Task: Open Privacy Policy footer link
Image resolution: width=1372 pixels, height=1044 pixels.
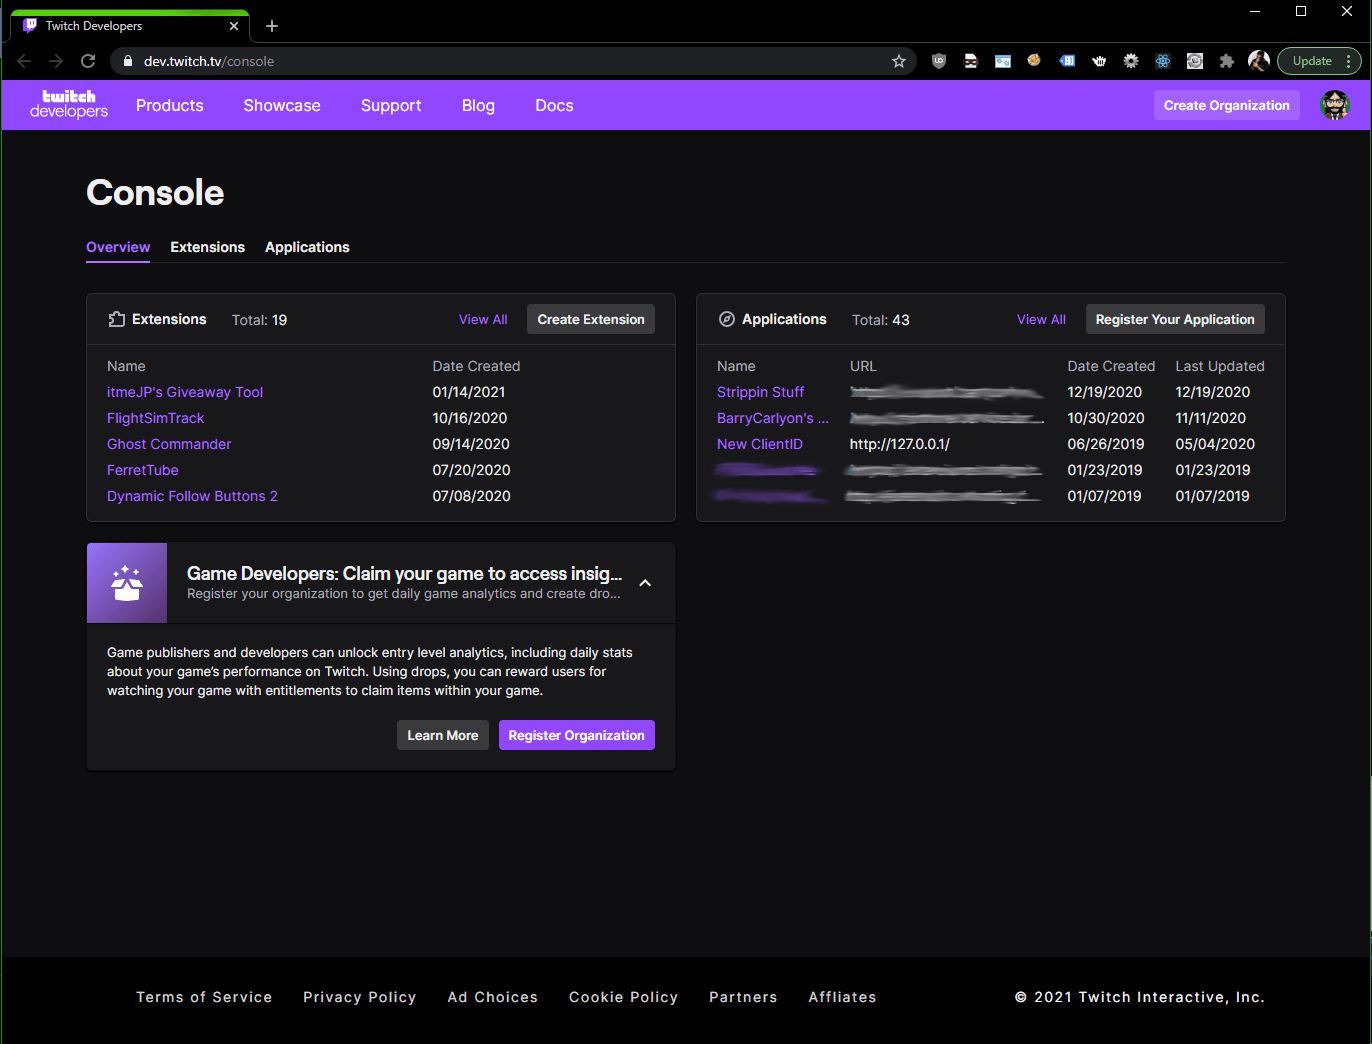Action: coord(360,997)
